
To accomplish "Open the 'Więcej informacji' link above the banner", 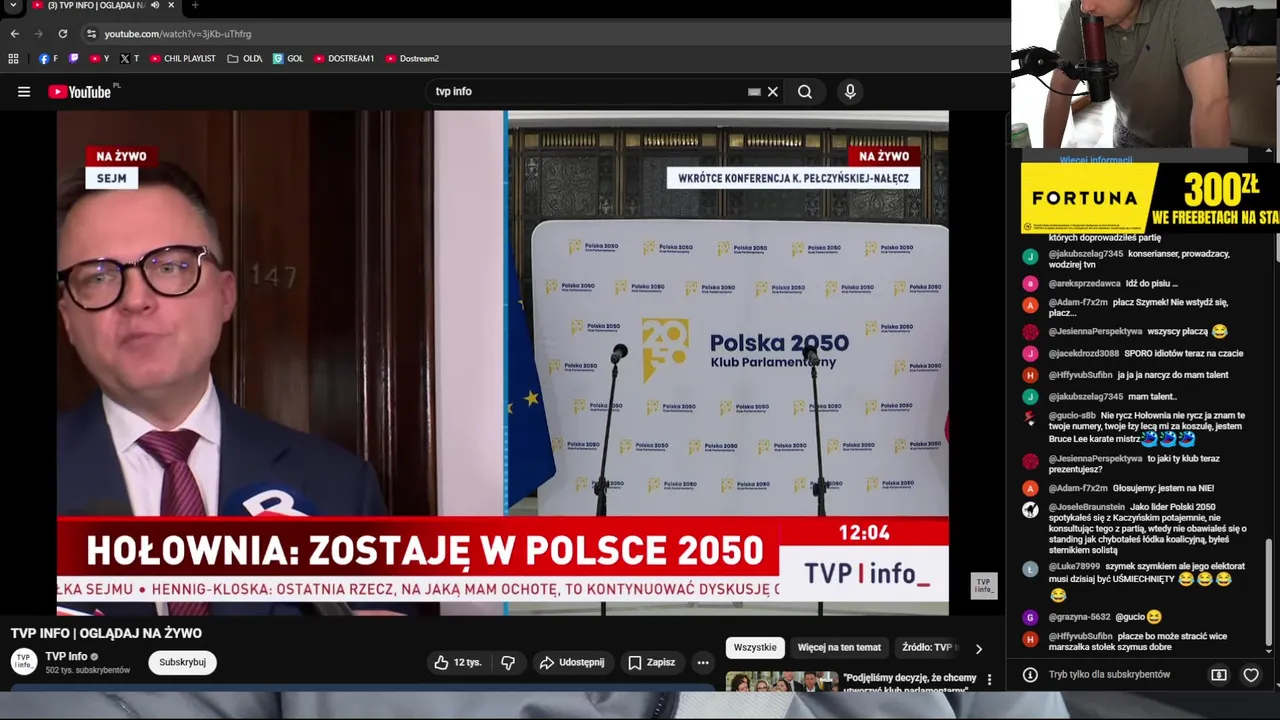I will (1096, 160).
